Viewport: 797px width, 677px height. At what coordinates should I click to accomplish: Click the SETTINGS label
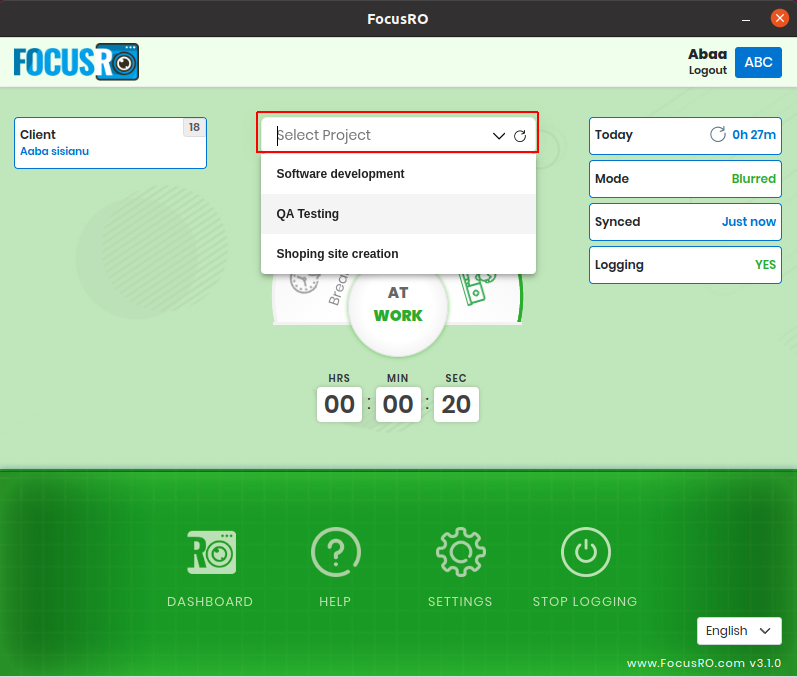point(460,601)
